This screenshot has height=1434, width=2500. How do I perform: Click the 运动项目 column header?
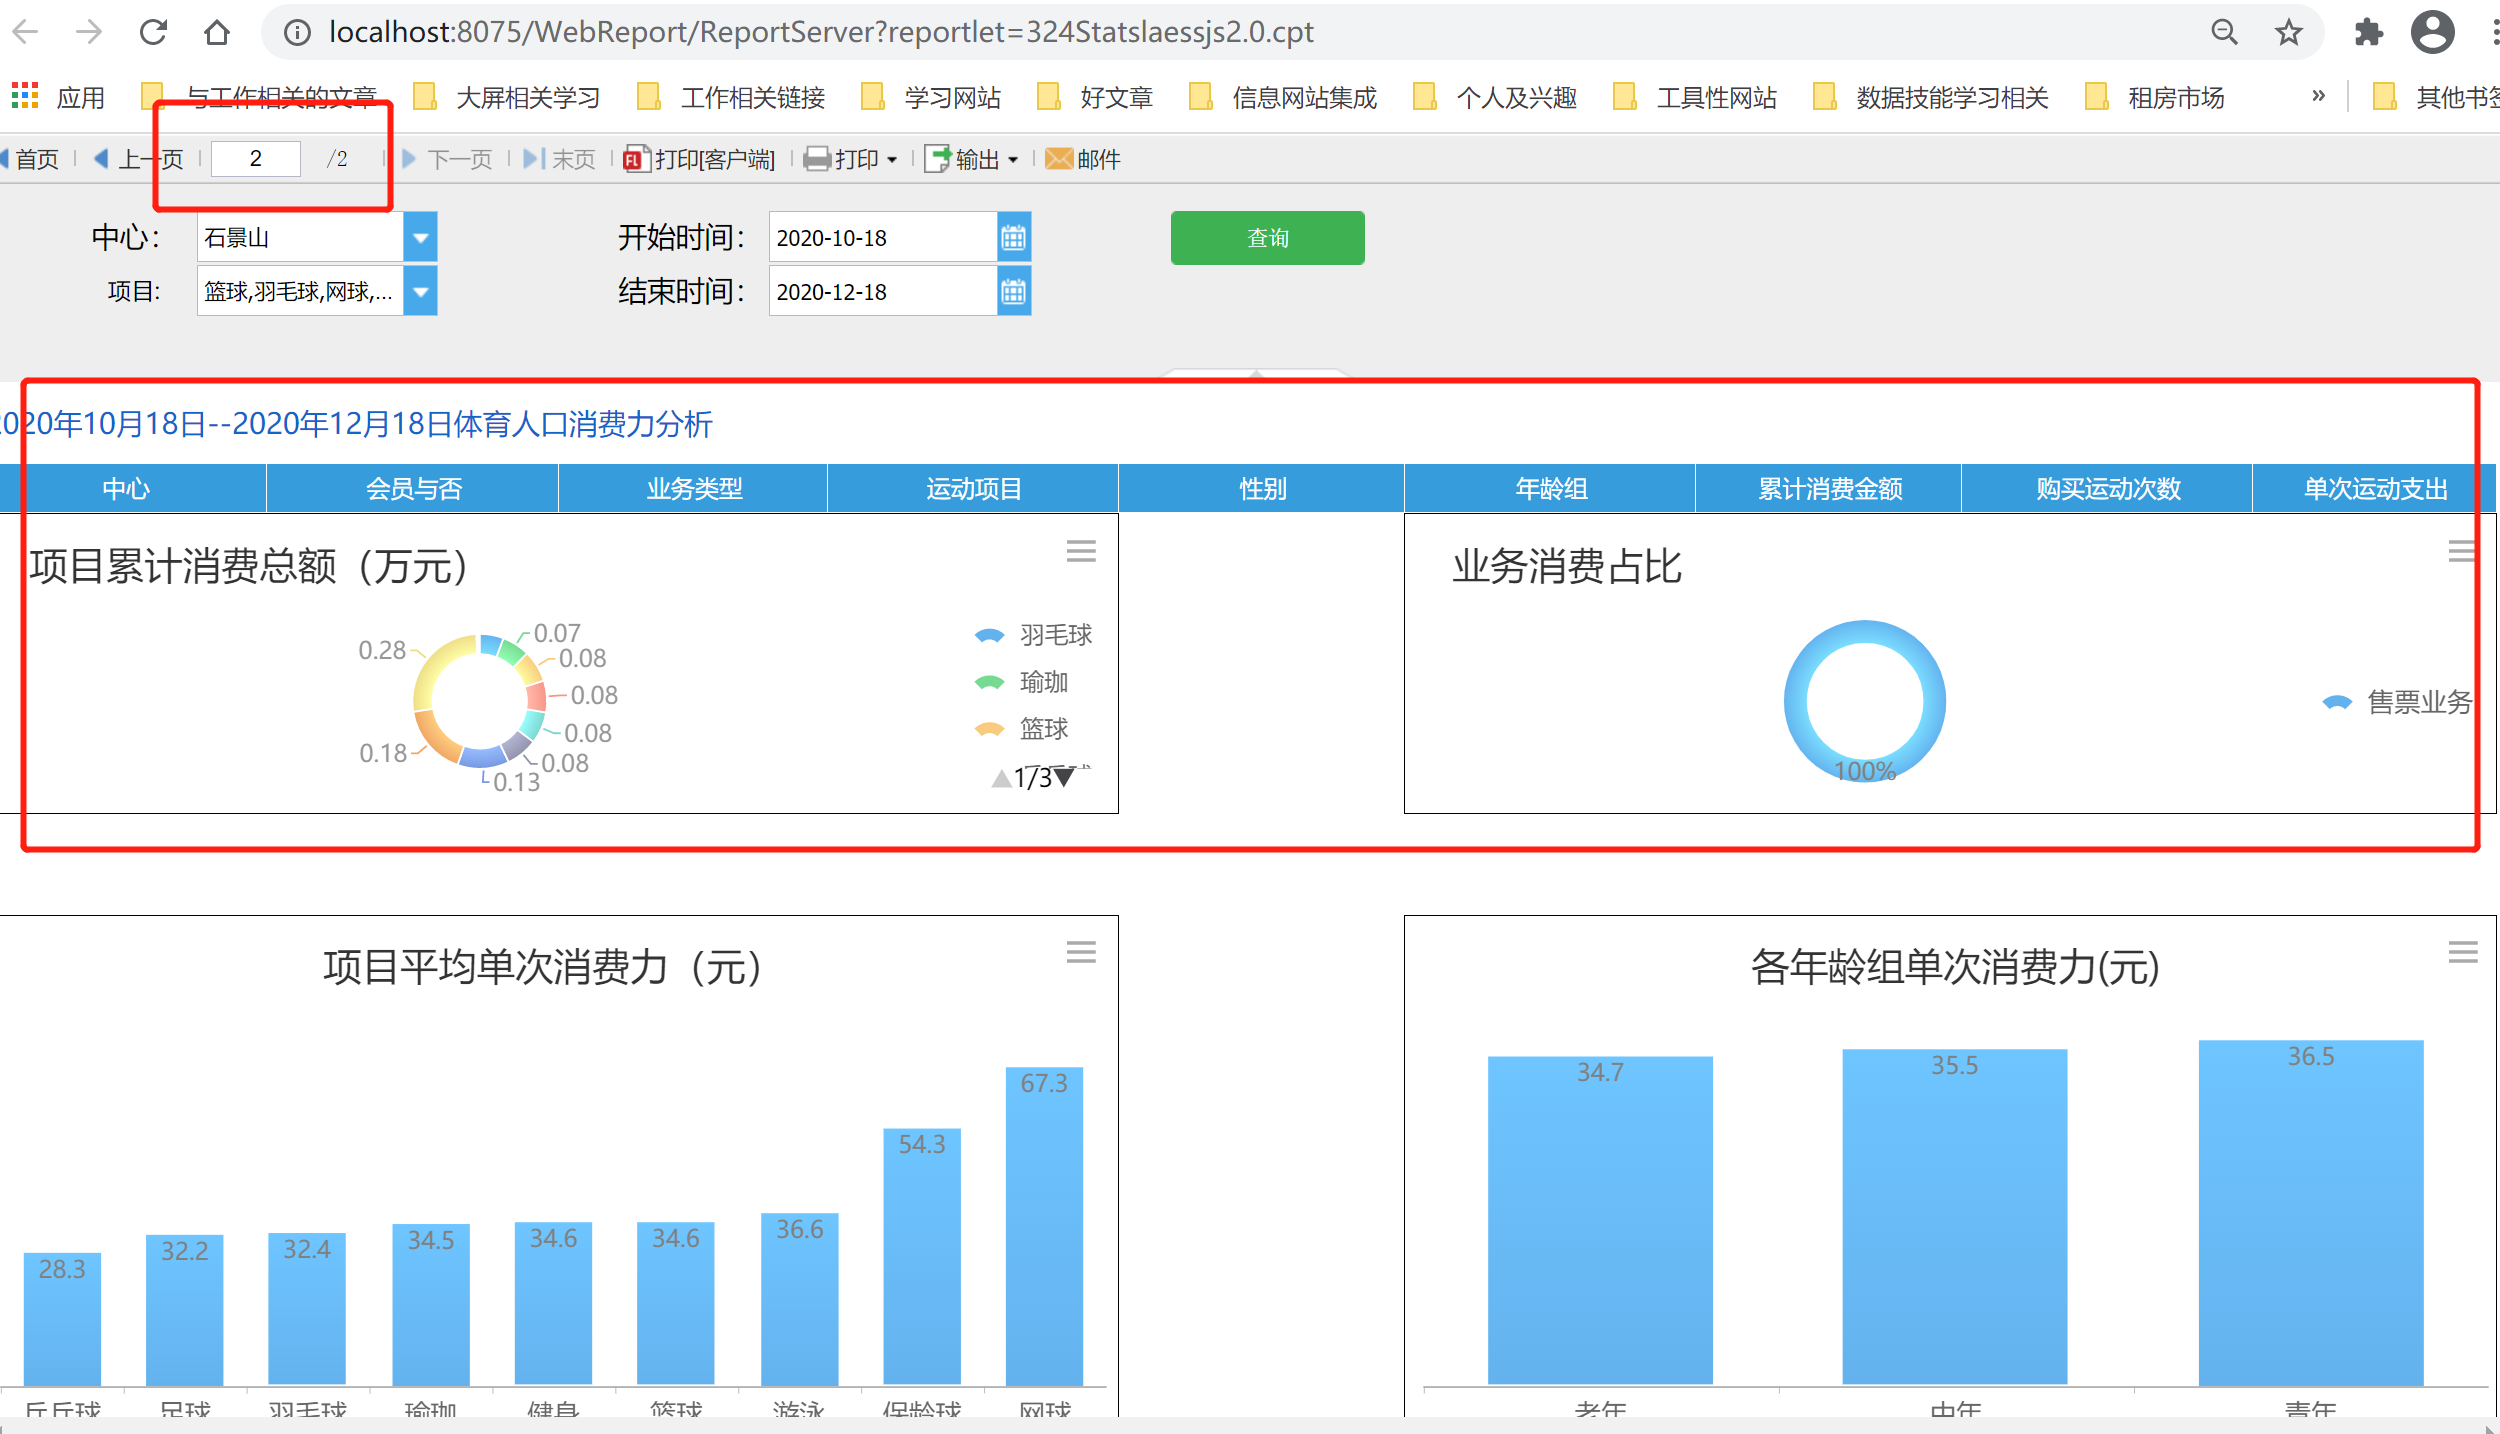coord(973,489)
